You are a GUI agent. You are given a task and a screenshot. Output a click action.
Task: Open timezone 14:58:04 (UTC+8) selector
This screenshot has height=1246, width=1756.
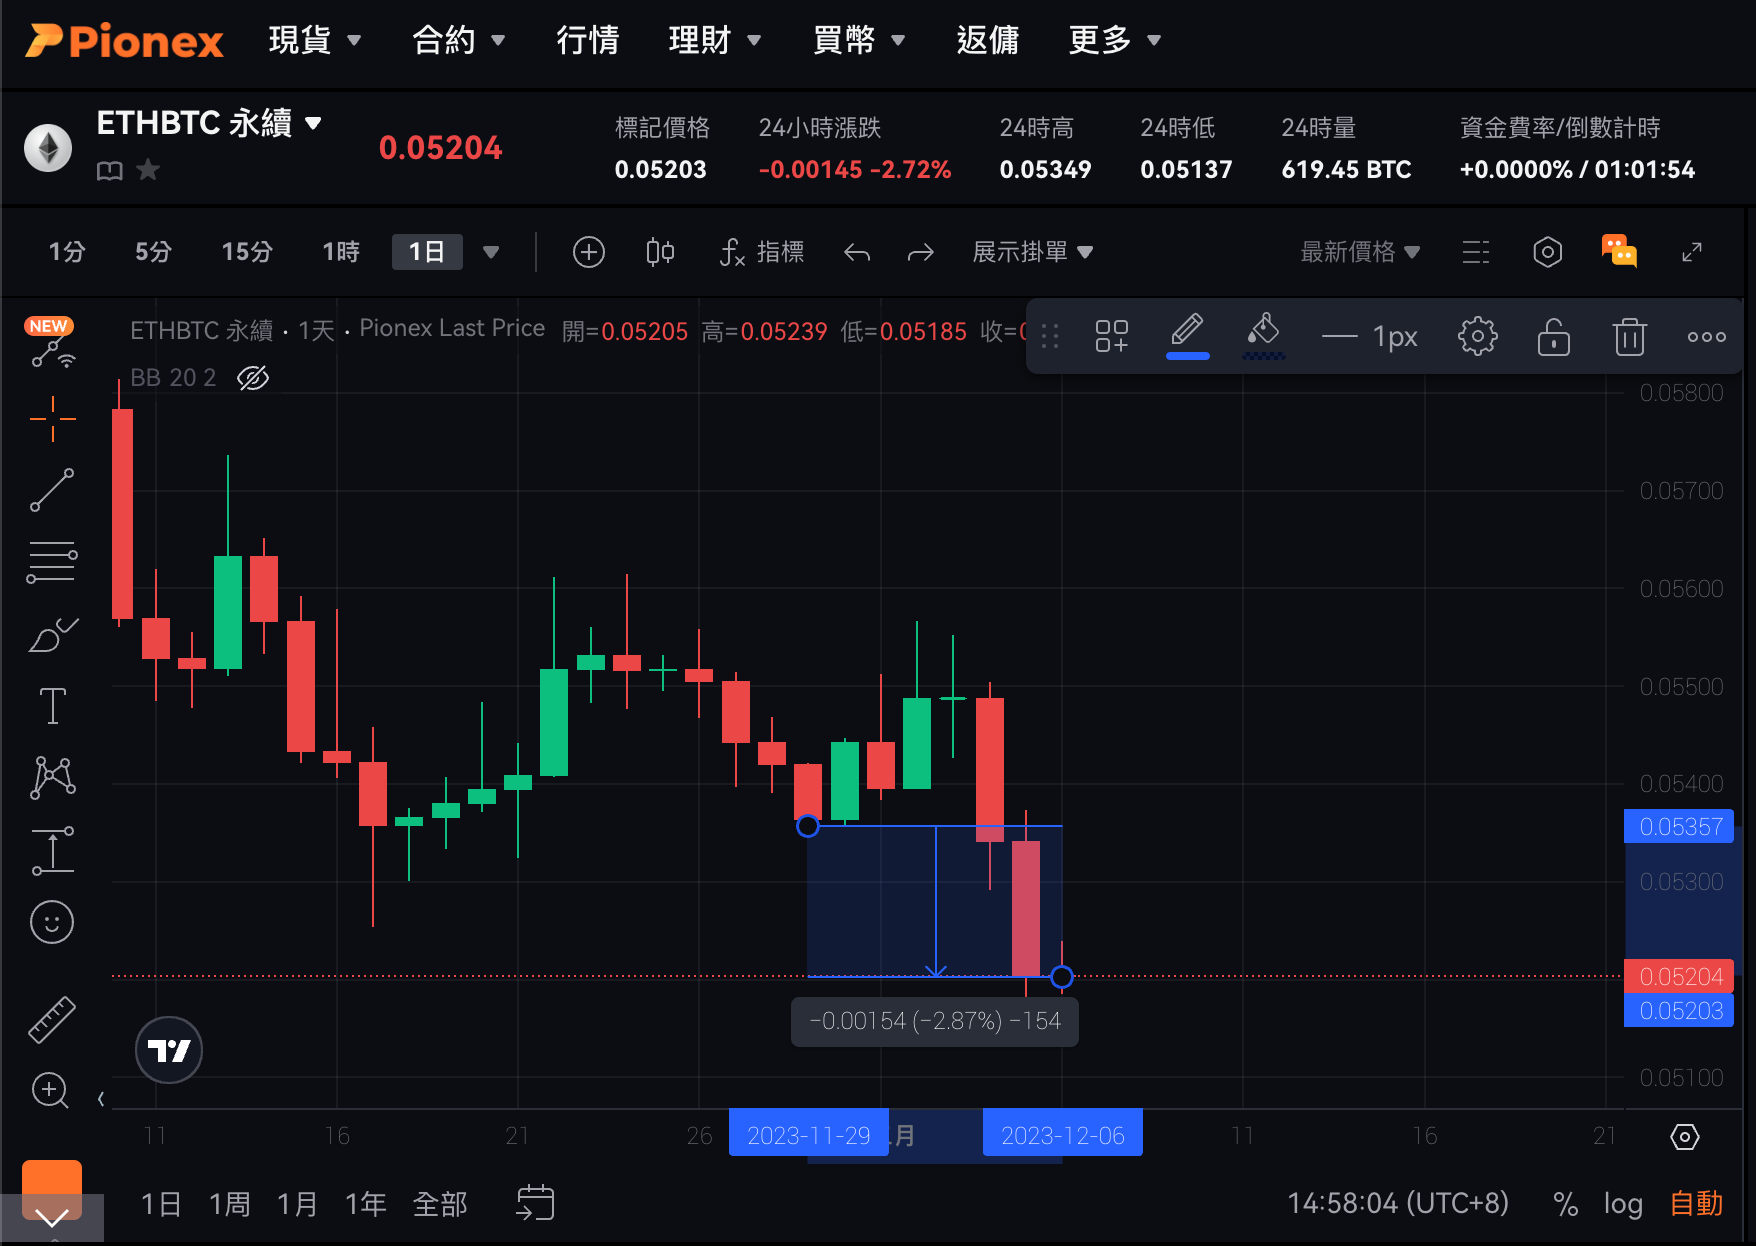(1398, 1203)
